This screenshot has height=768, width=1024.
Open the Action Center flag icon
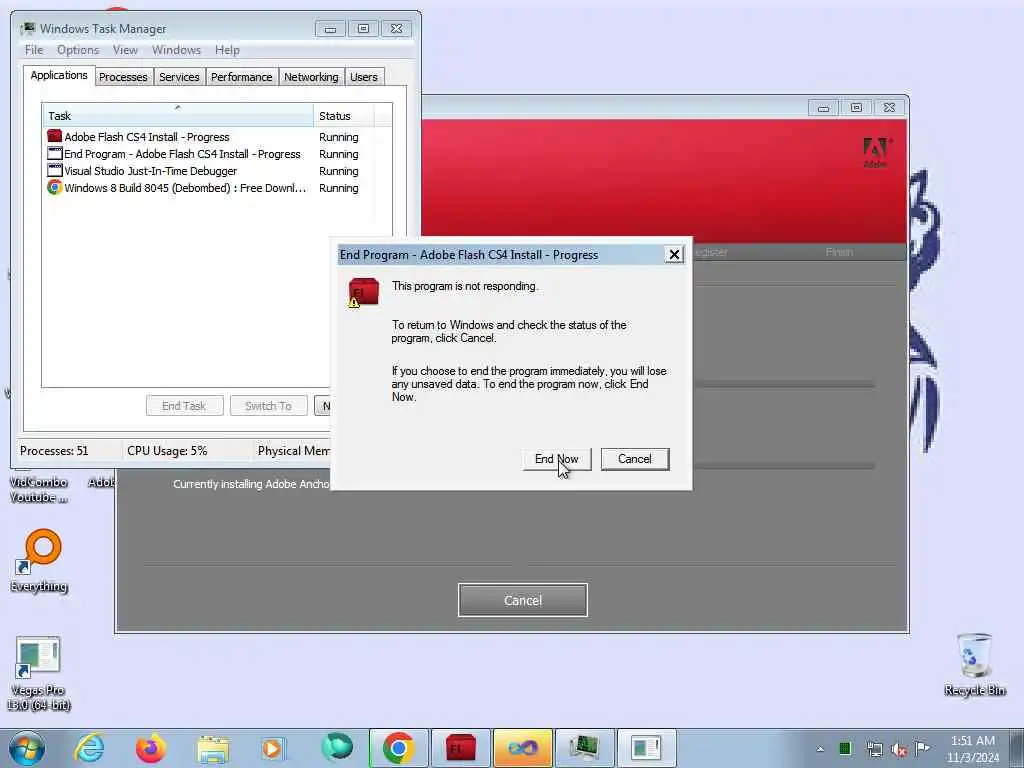923,748
